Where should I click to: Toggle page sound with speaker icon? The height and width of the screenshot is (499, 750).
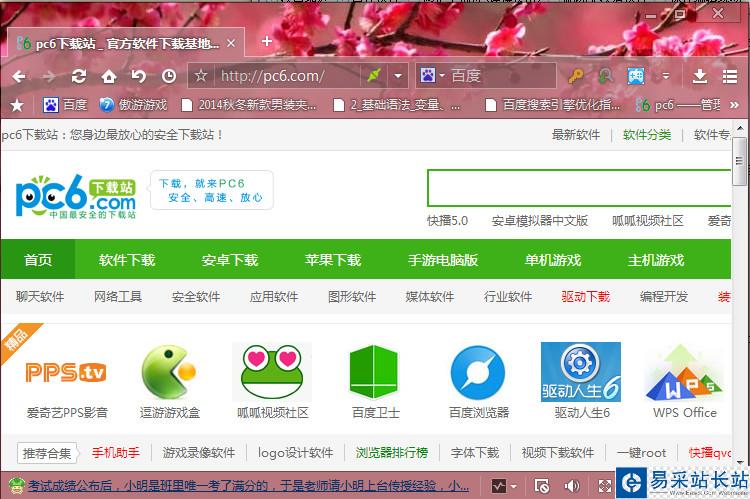coord(571,487)
